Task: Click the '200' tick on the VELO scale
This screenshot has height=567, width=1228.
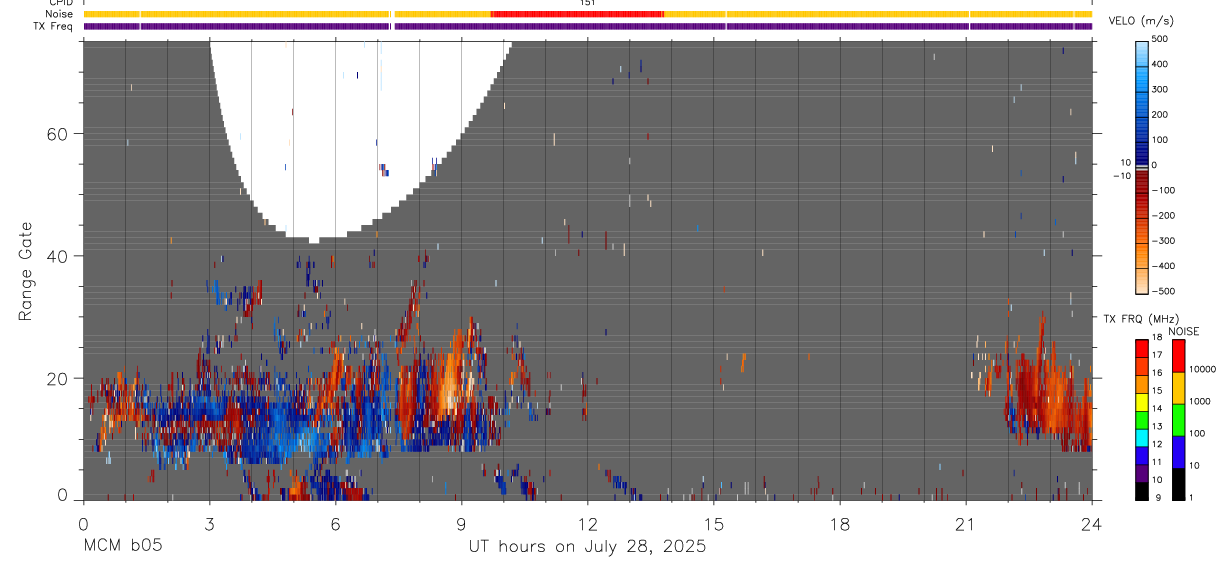Action: (1160, 114)
